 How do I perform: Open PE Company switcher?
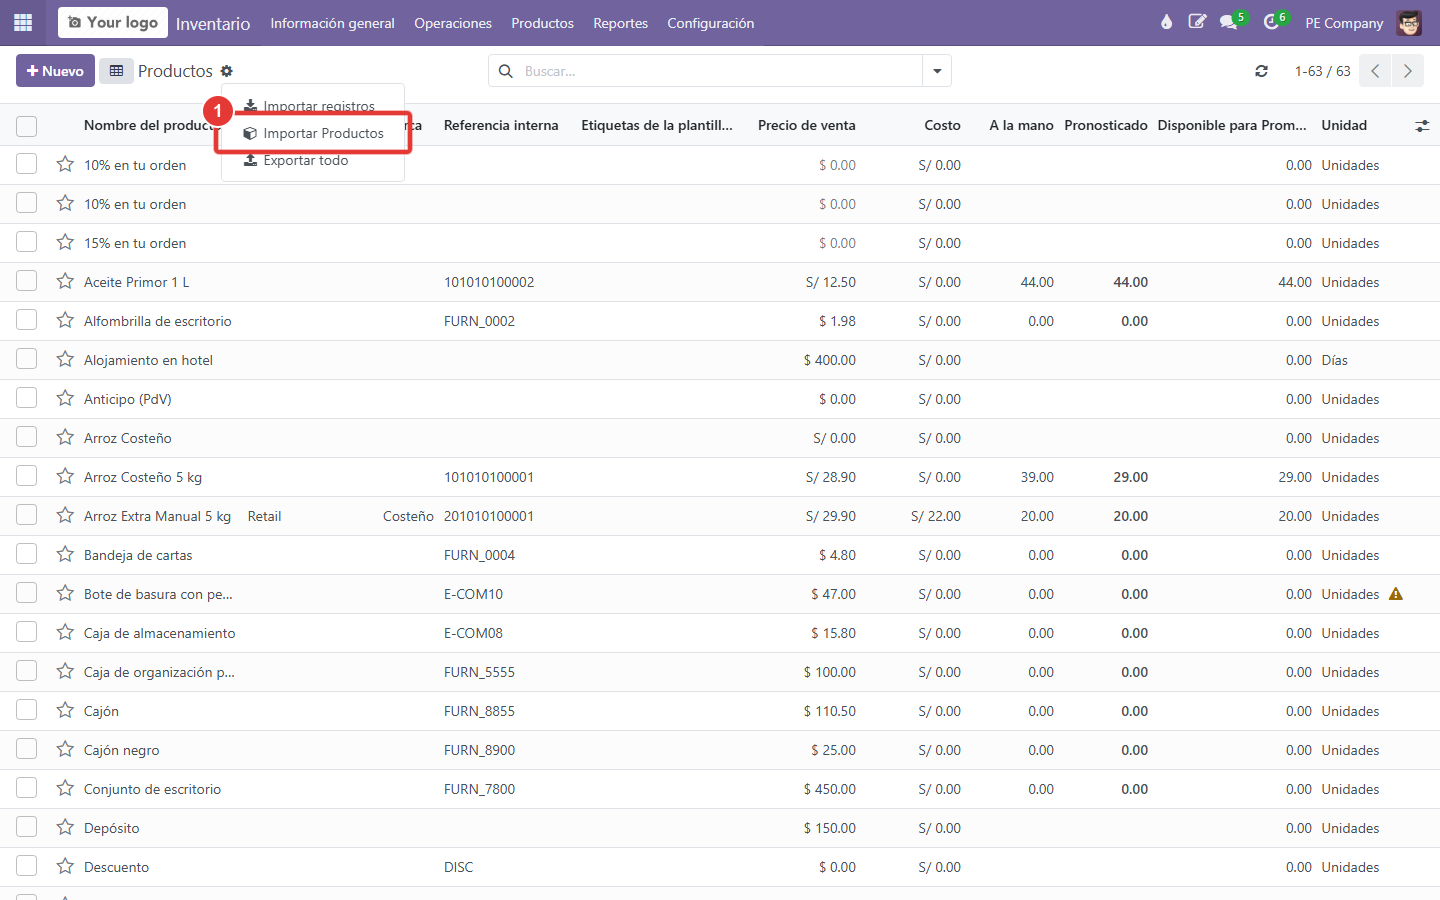(x=1344, y=23)
